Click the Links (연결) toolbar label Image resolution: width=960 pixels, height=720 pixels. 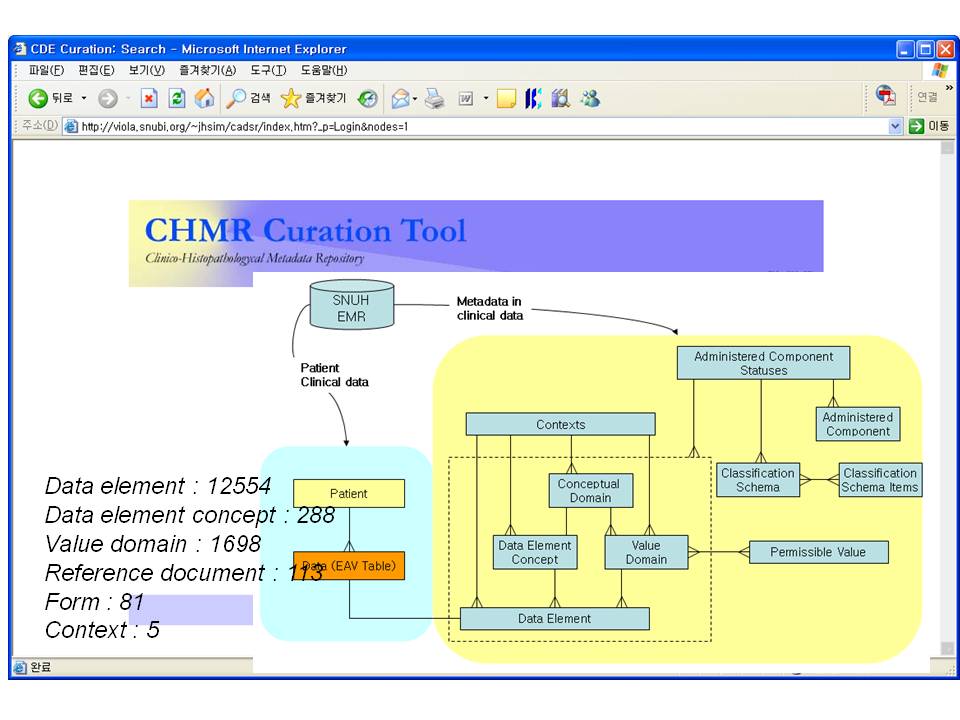click(927, 97)
